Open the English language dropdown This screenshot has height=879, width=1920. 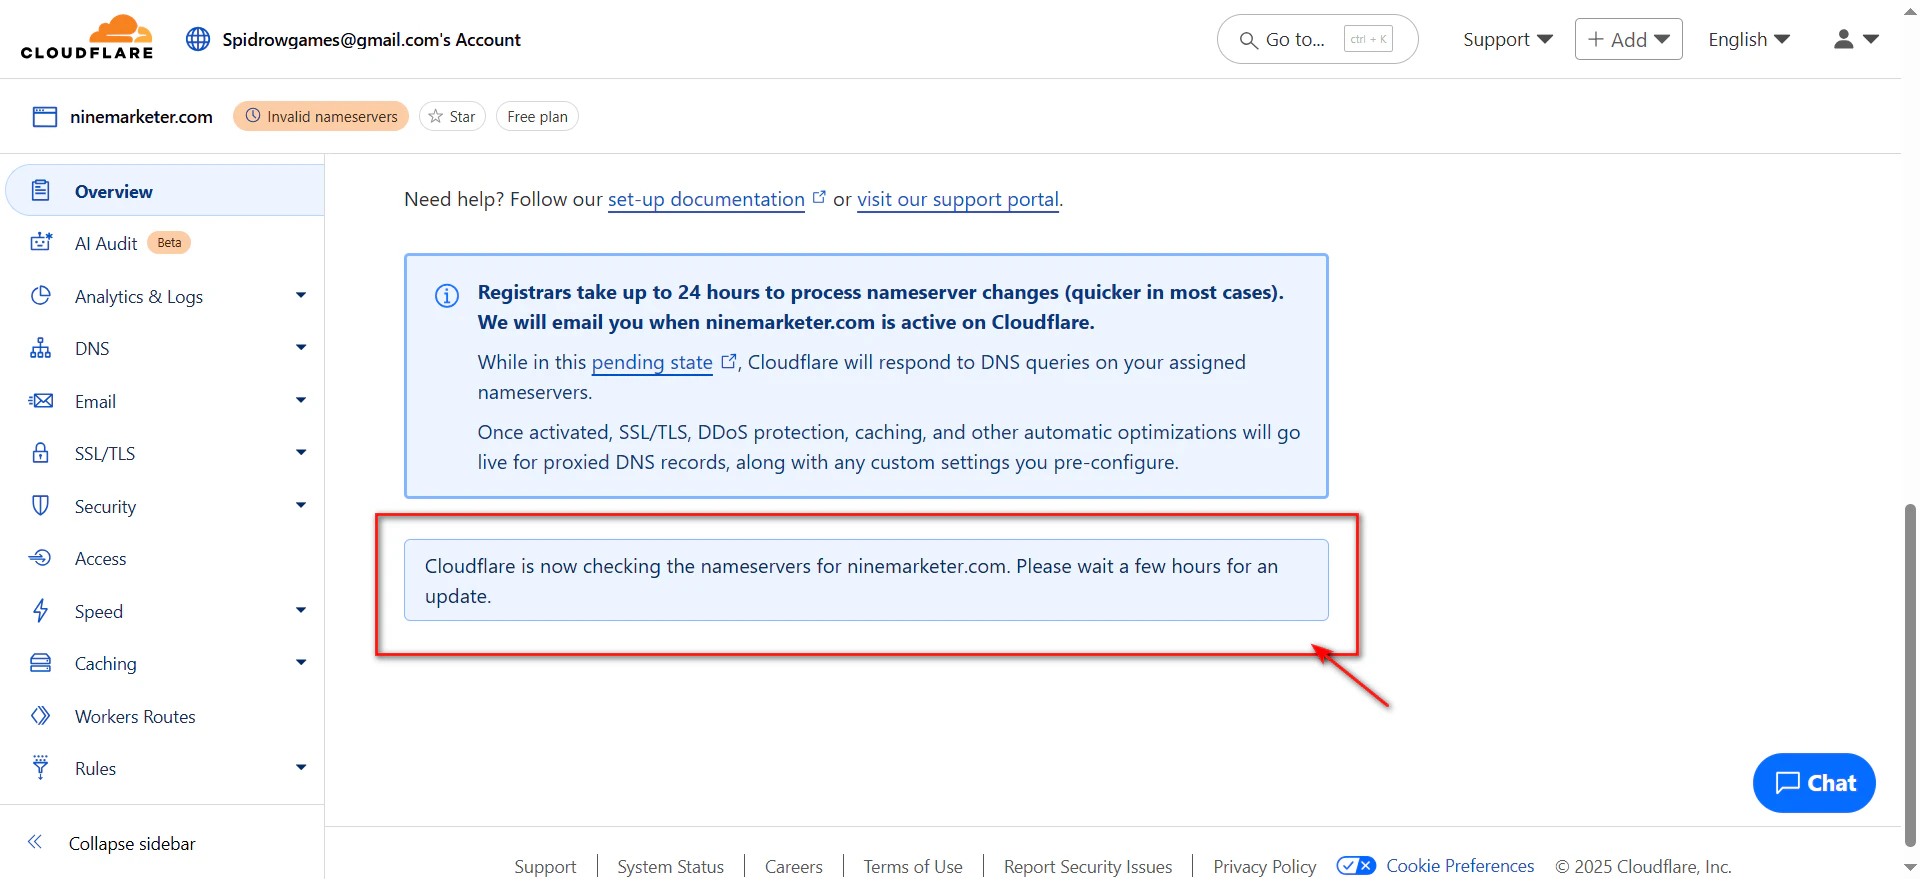1749,39
